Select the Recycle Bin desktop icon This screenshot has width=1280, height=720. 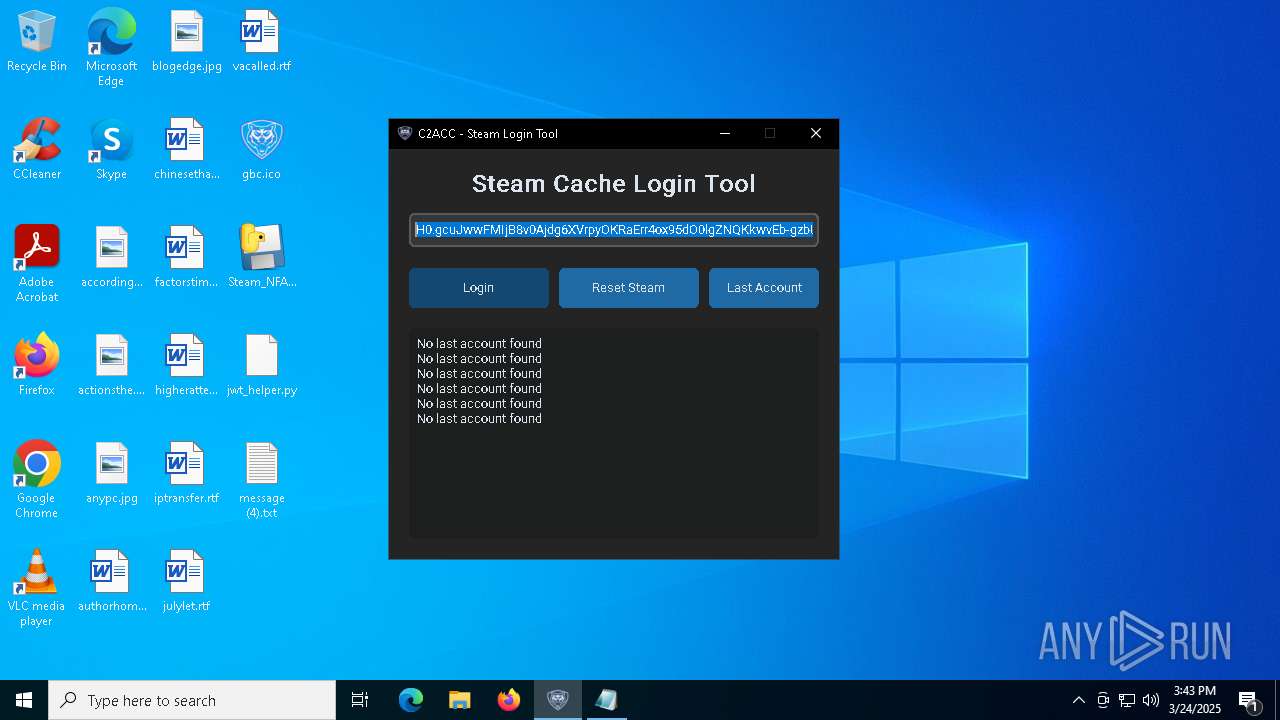pos(37,42)
